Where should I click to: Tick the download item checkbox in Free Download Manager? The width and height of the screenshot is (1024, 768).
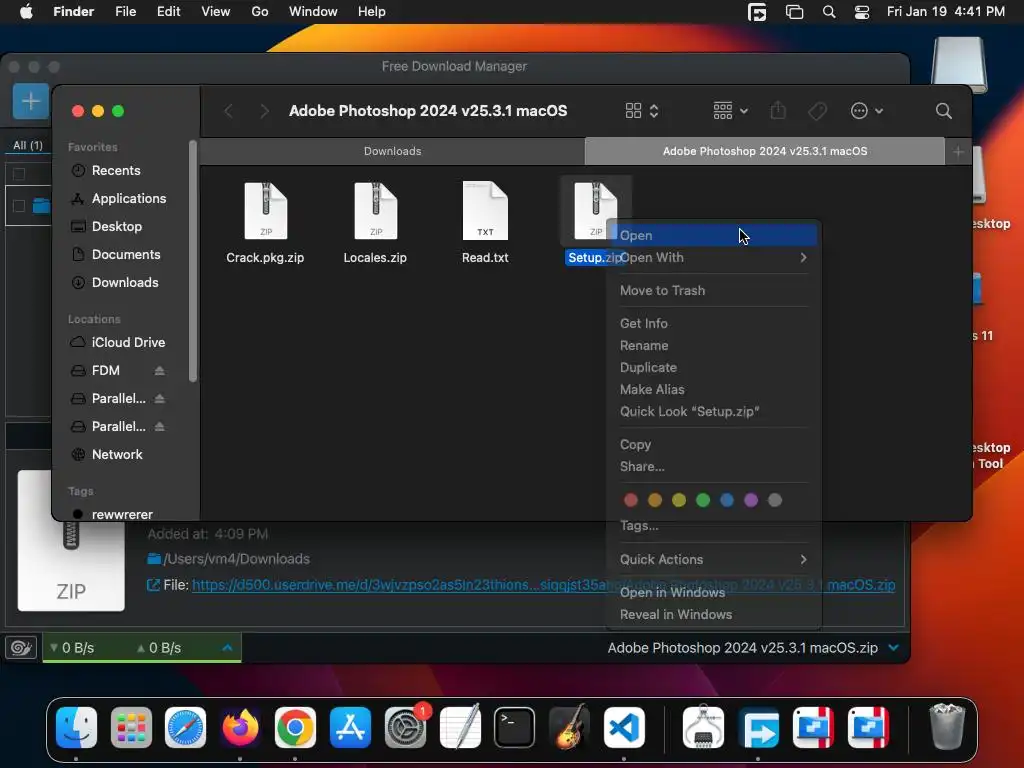(x=19, y=206)
